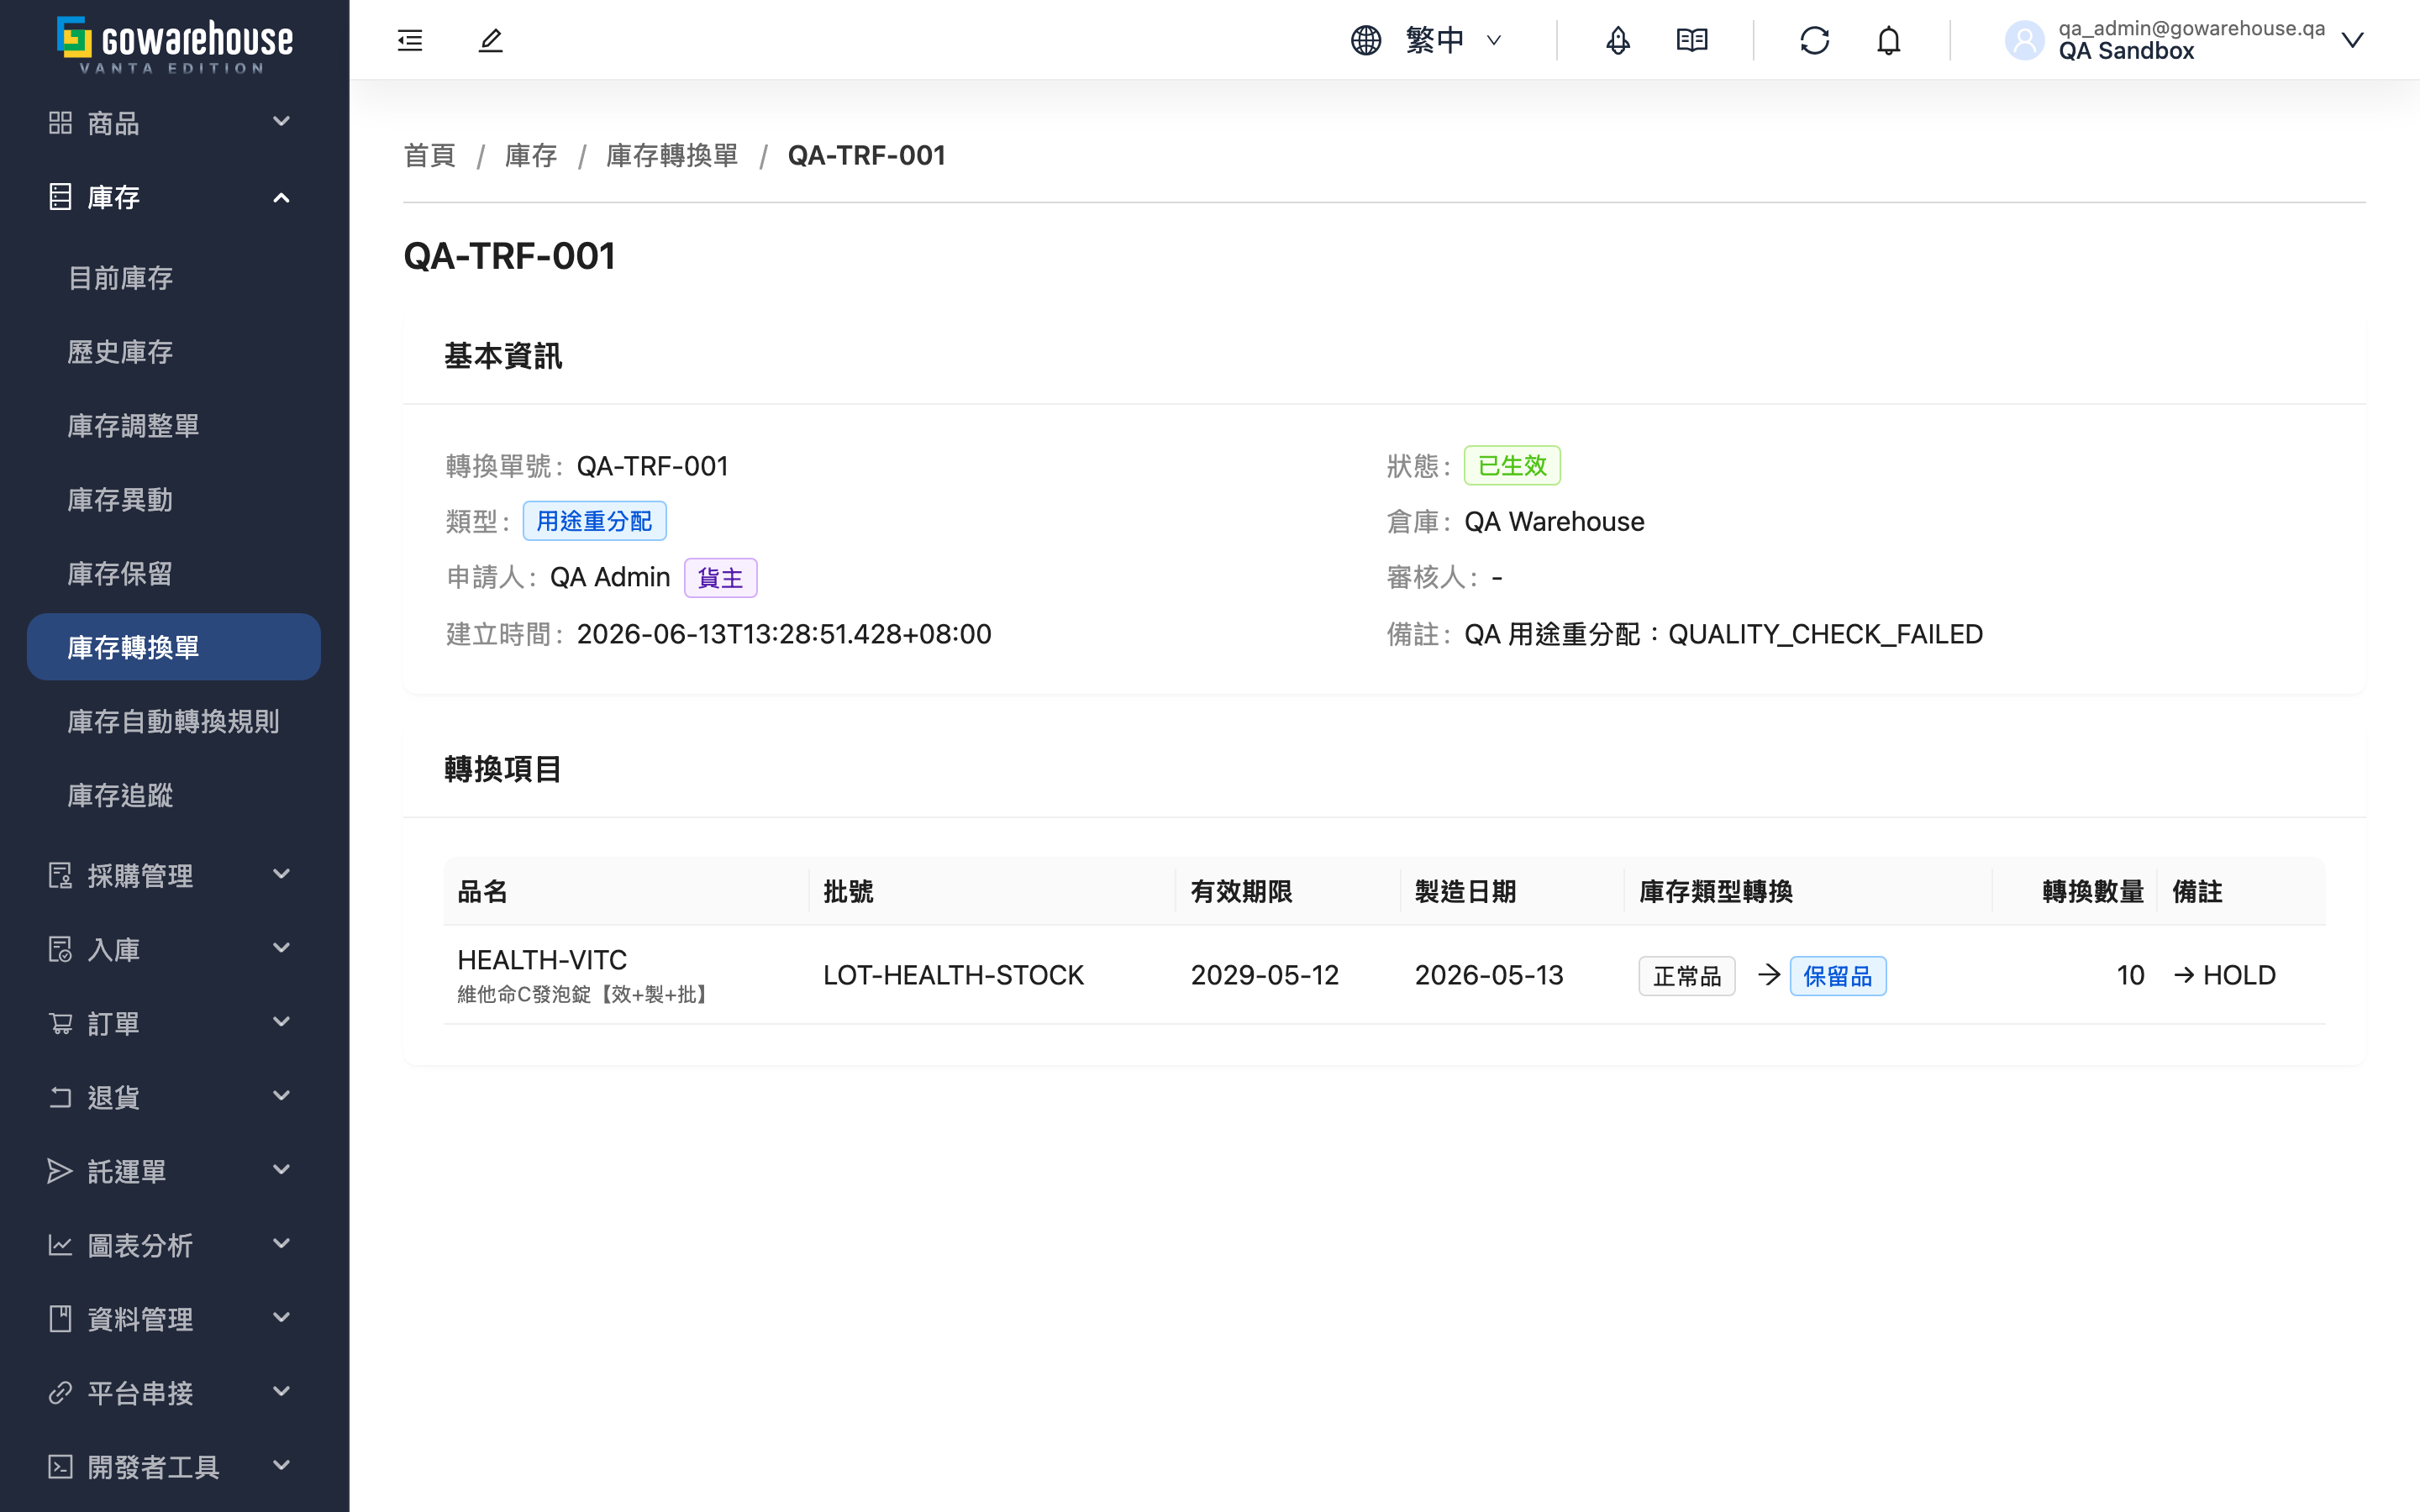Click the edit pencil icon in header

(490, 40)
